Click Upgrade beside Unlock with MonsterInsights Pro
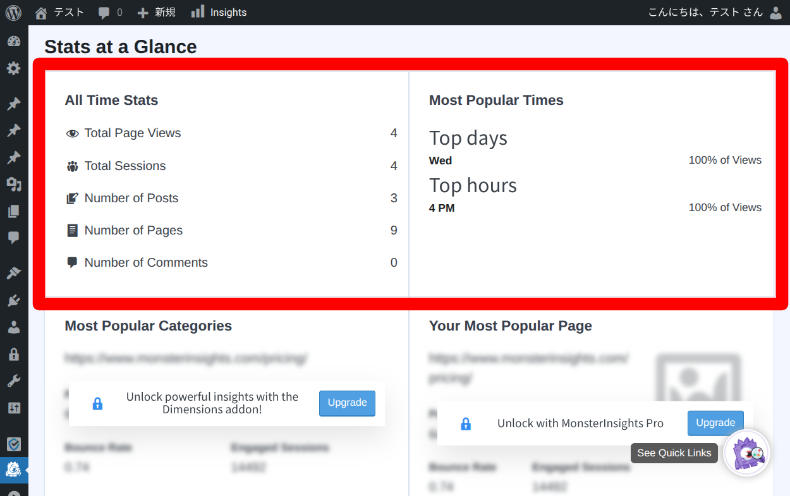Image resolution: width=790 pixels, height=496 pixels. pyautogui.click(x=715, y=423)
